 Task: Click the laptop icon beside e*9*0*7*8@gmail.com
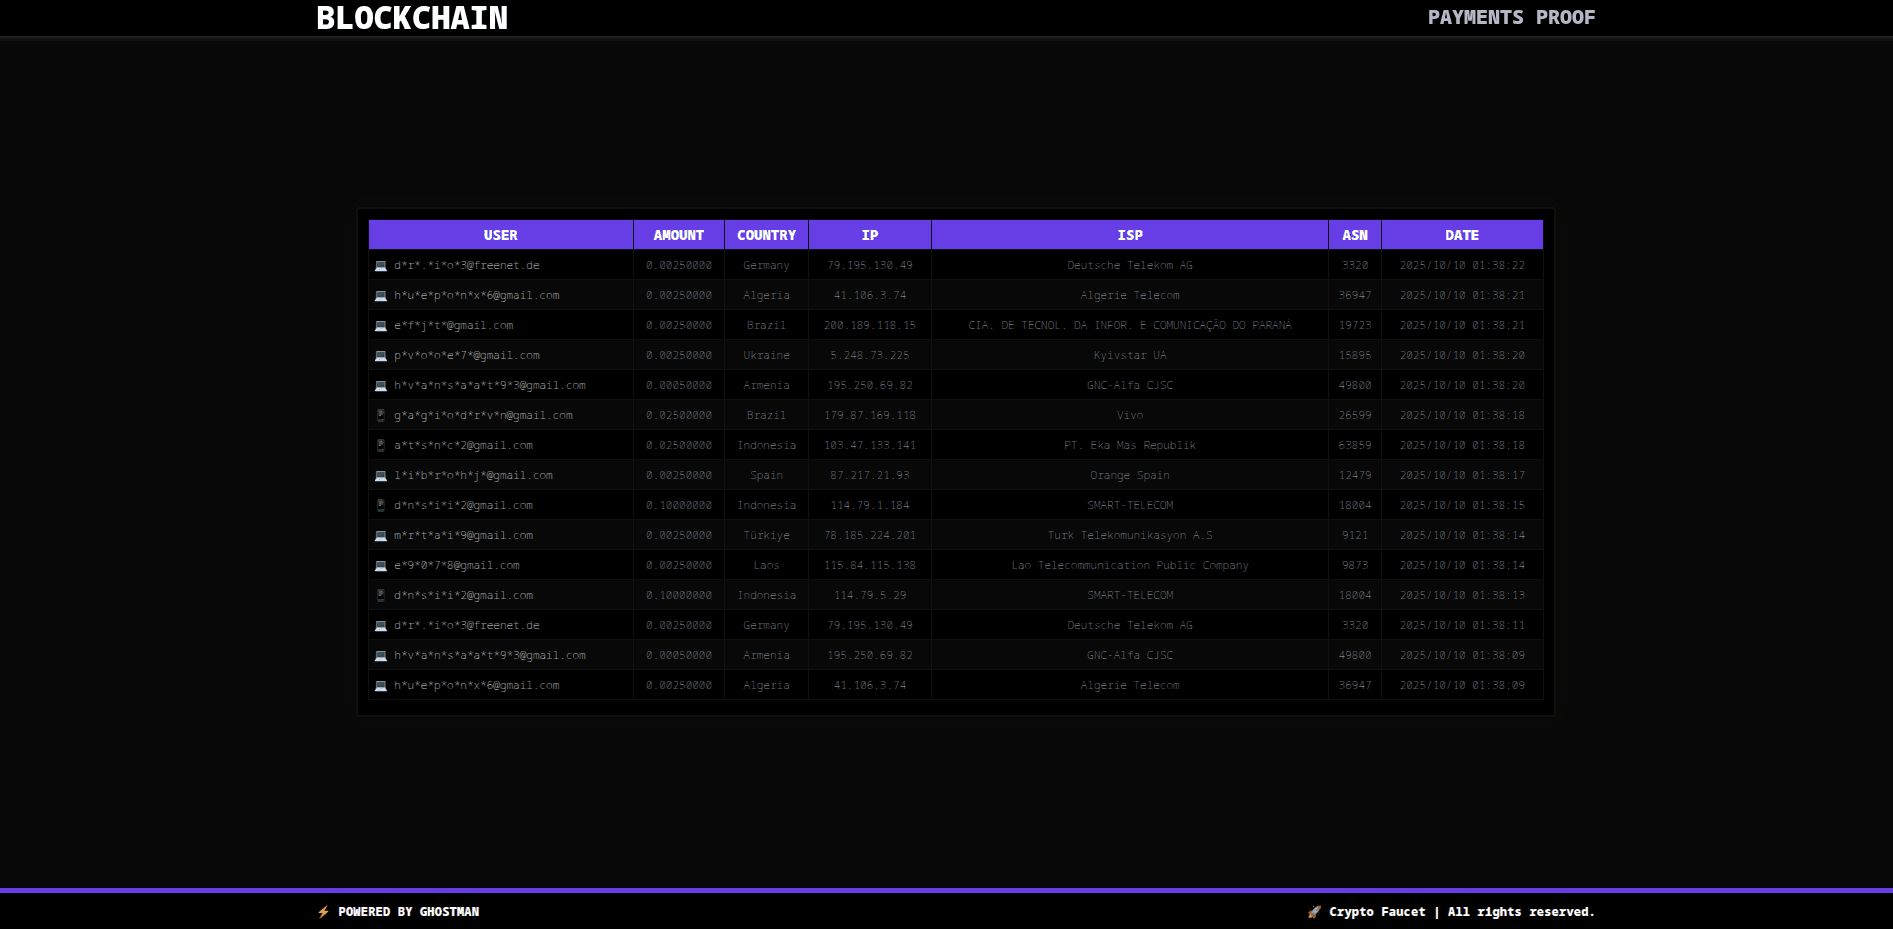click(380, 566)
